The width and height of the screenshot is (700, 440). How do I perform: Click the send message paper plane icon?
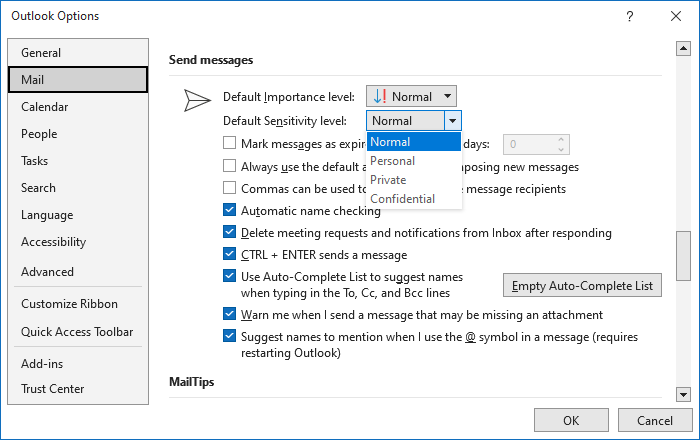[197, 100]
